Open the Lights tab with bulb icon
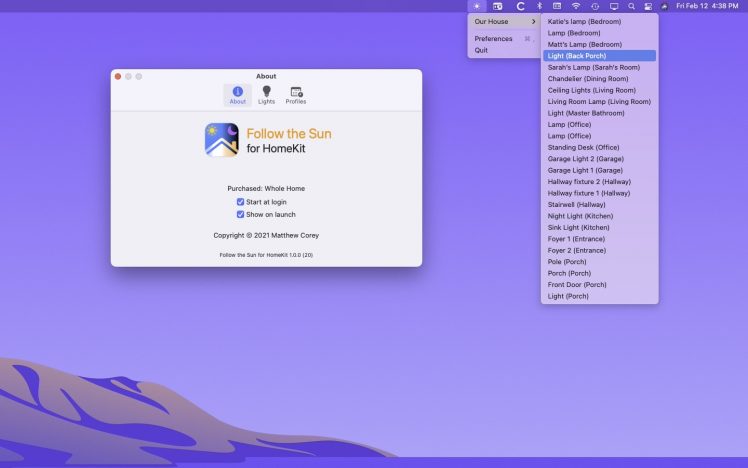The image size is (748, 468). click(266, 95)
